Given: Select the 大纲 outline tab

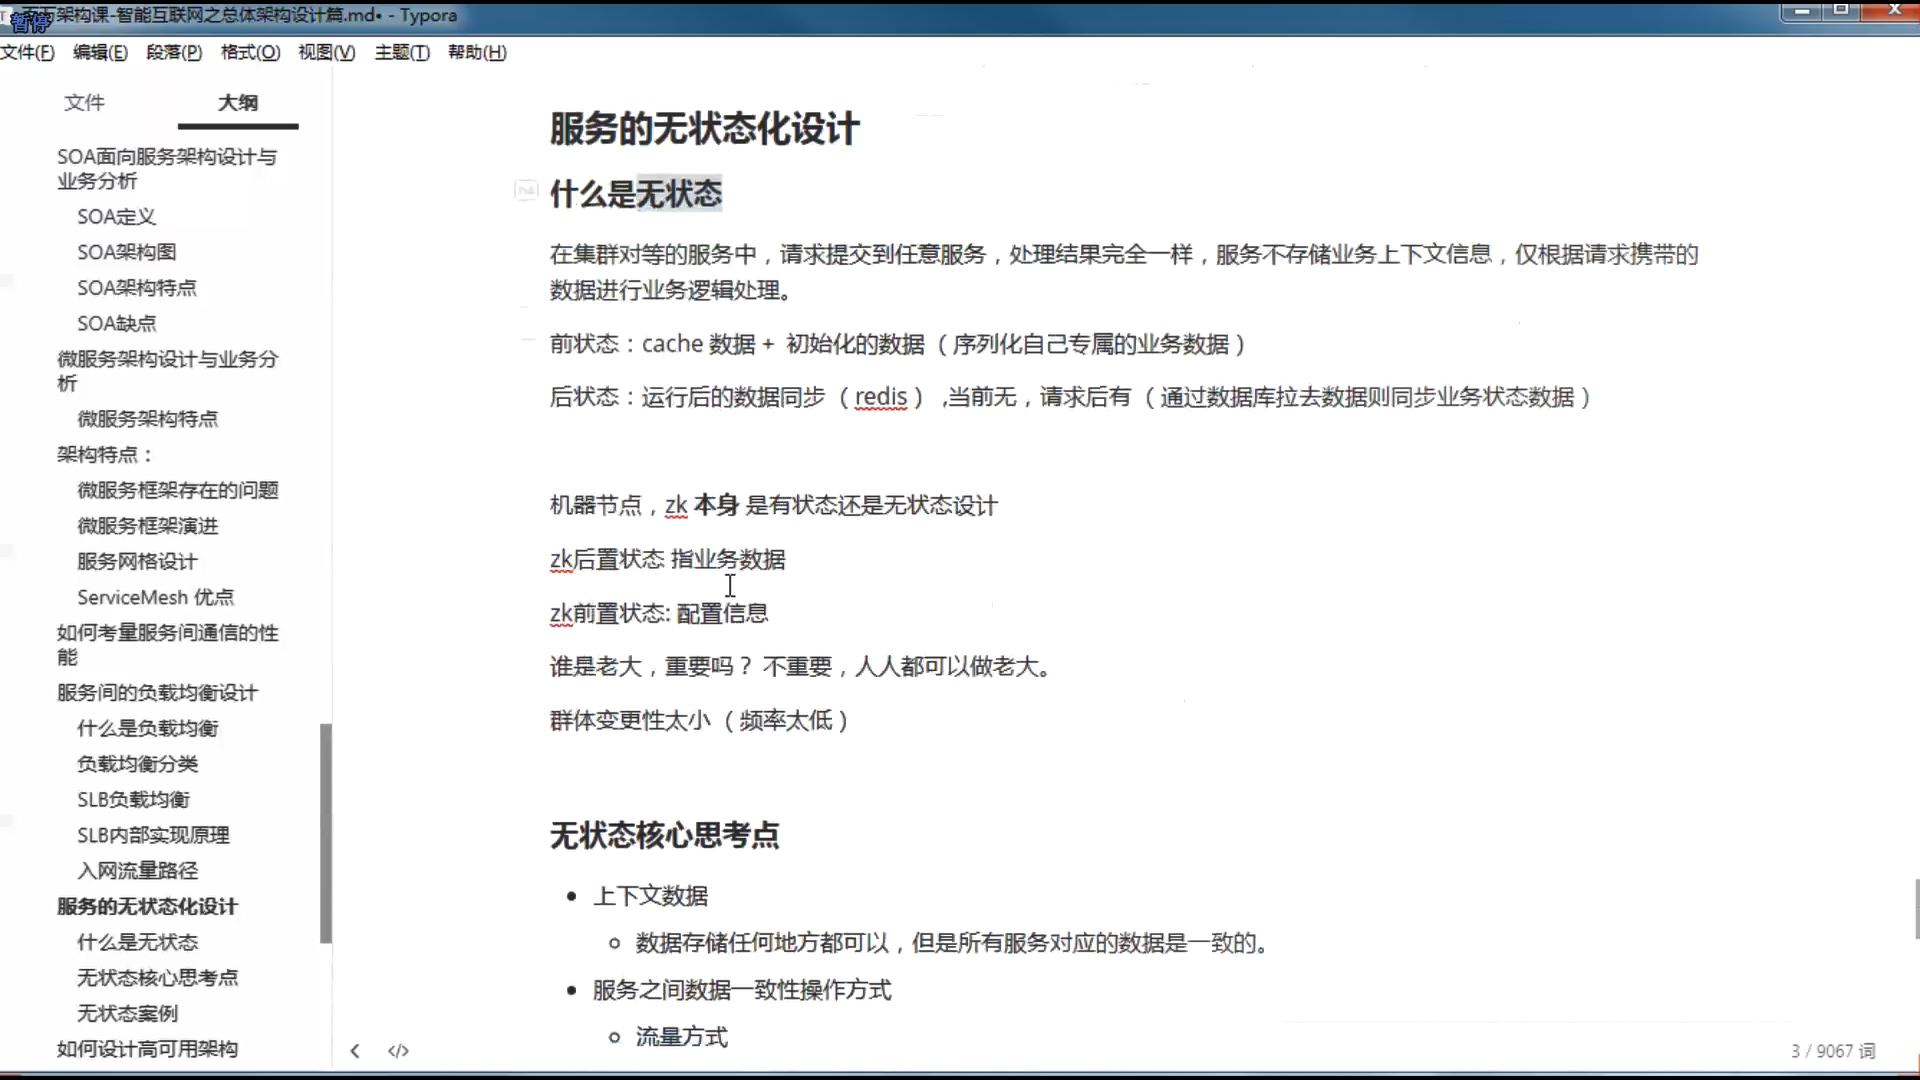Looking at the screenshot, I should [238, 102].
